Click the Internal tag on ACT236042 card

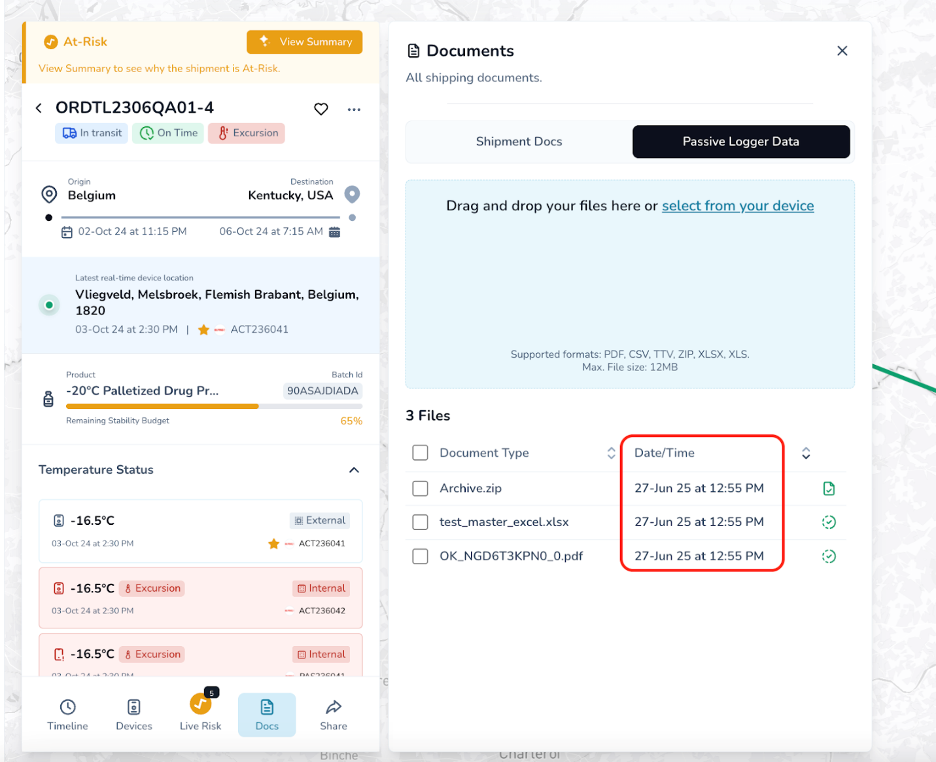point(321,588)
